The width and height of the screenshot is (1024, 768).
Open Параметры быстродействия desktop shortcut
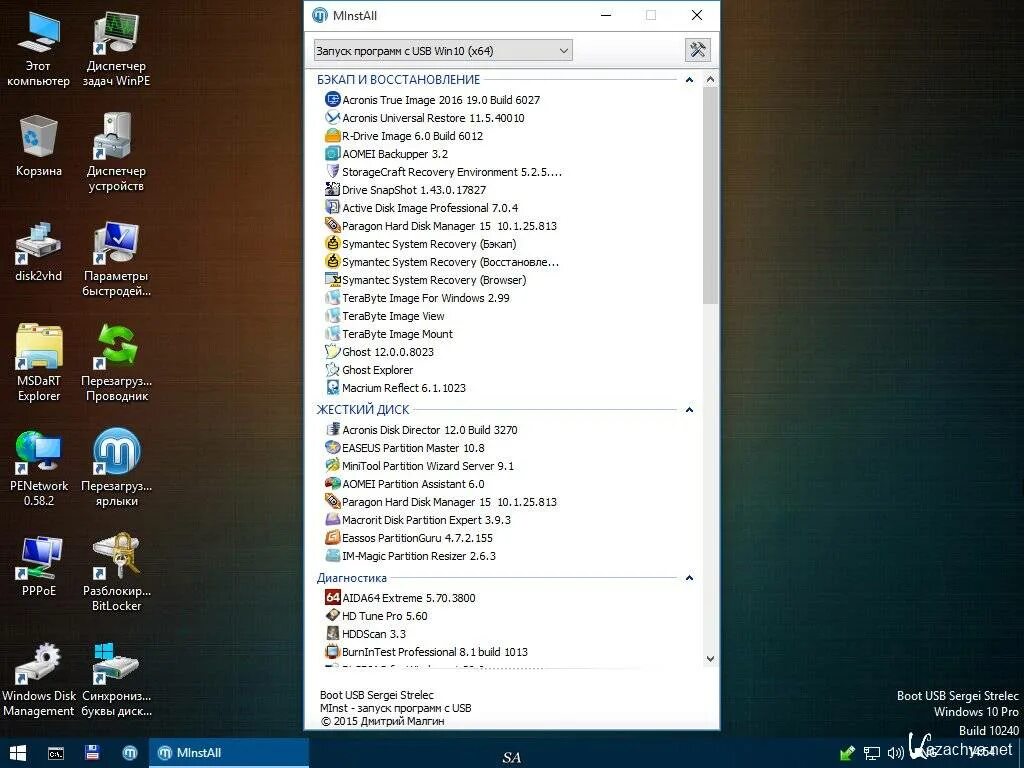coord(116,259)
